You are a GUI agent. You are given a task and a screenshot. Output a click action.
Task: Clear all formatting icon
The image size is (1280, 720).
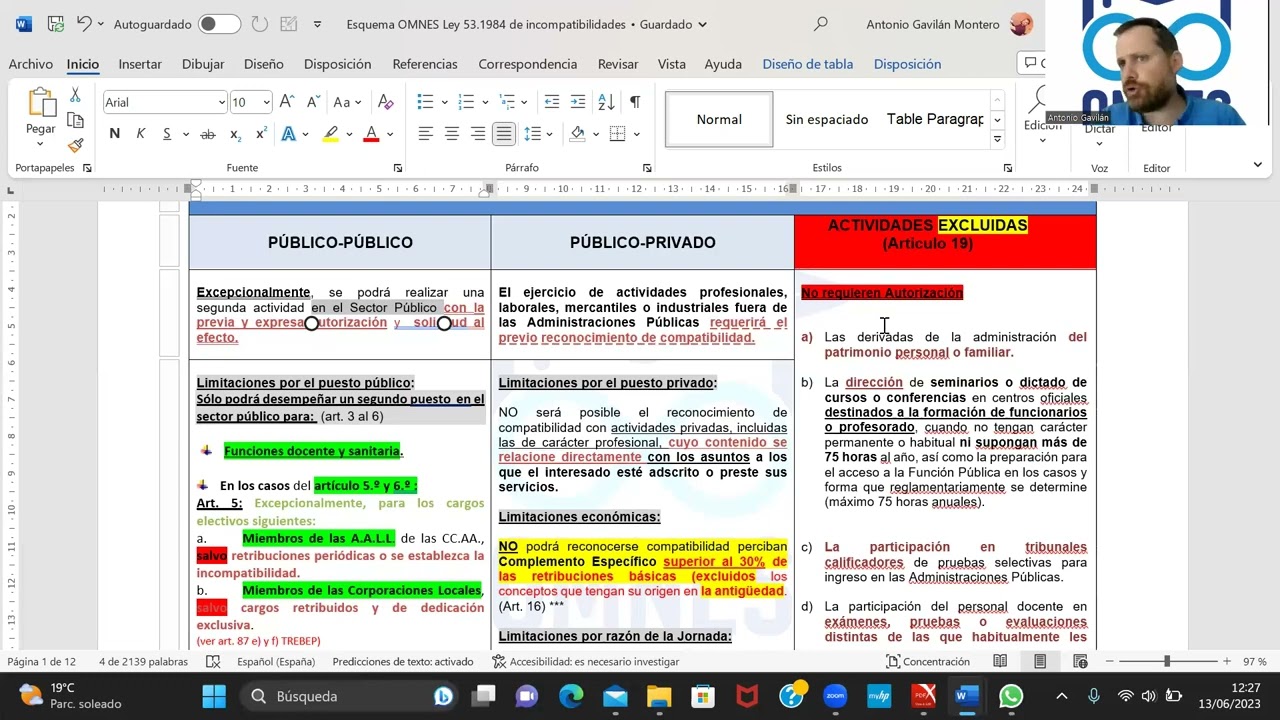385,102
